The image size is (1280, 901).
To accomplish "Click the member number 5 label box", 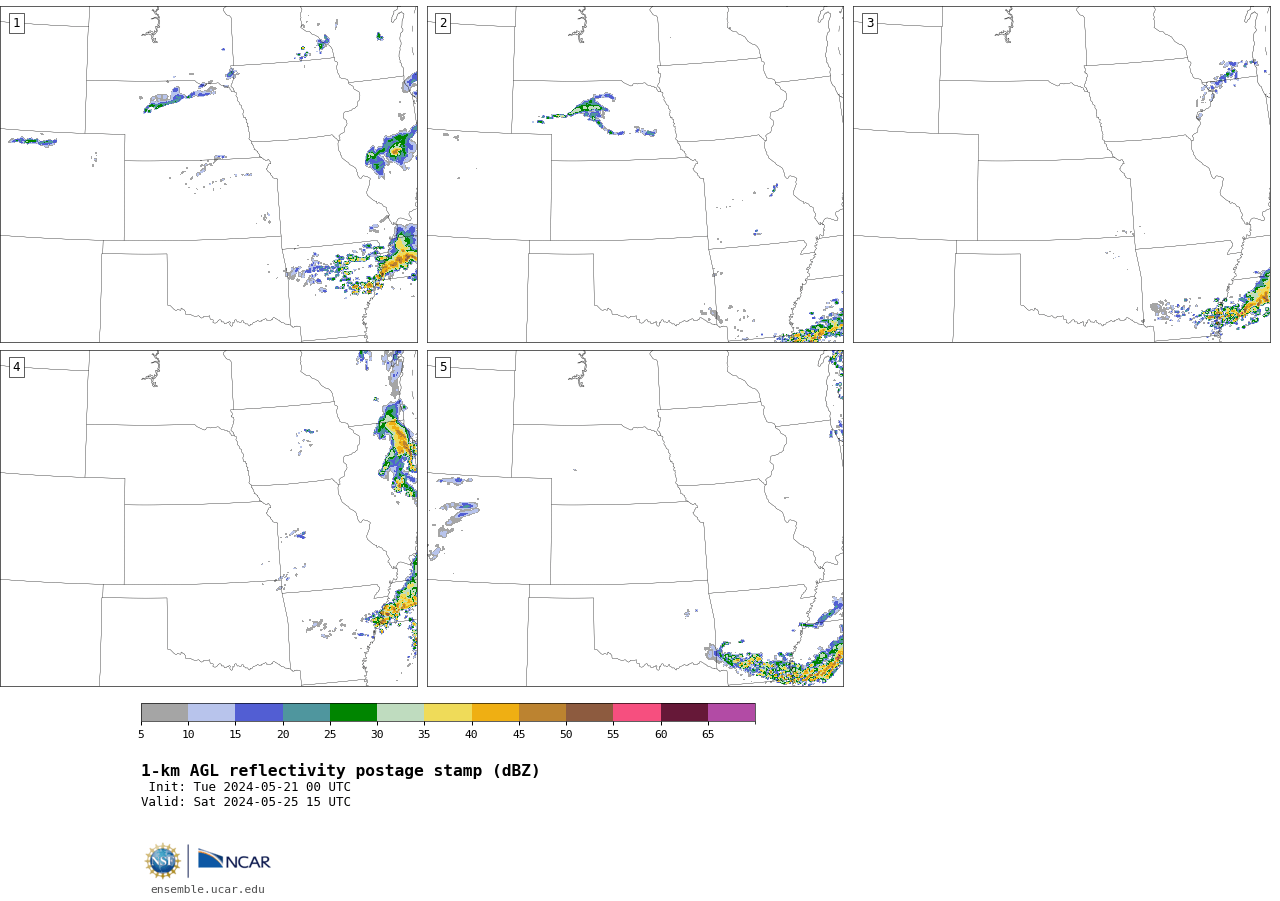I will coord(443,367).
